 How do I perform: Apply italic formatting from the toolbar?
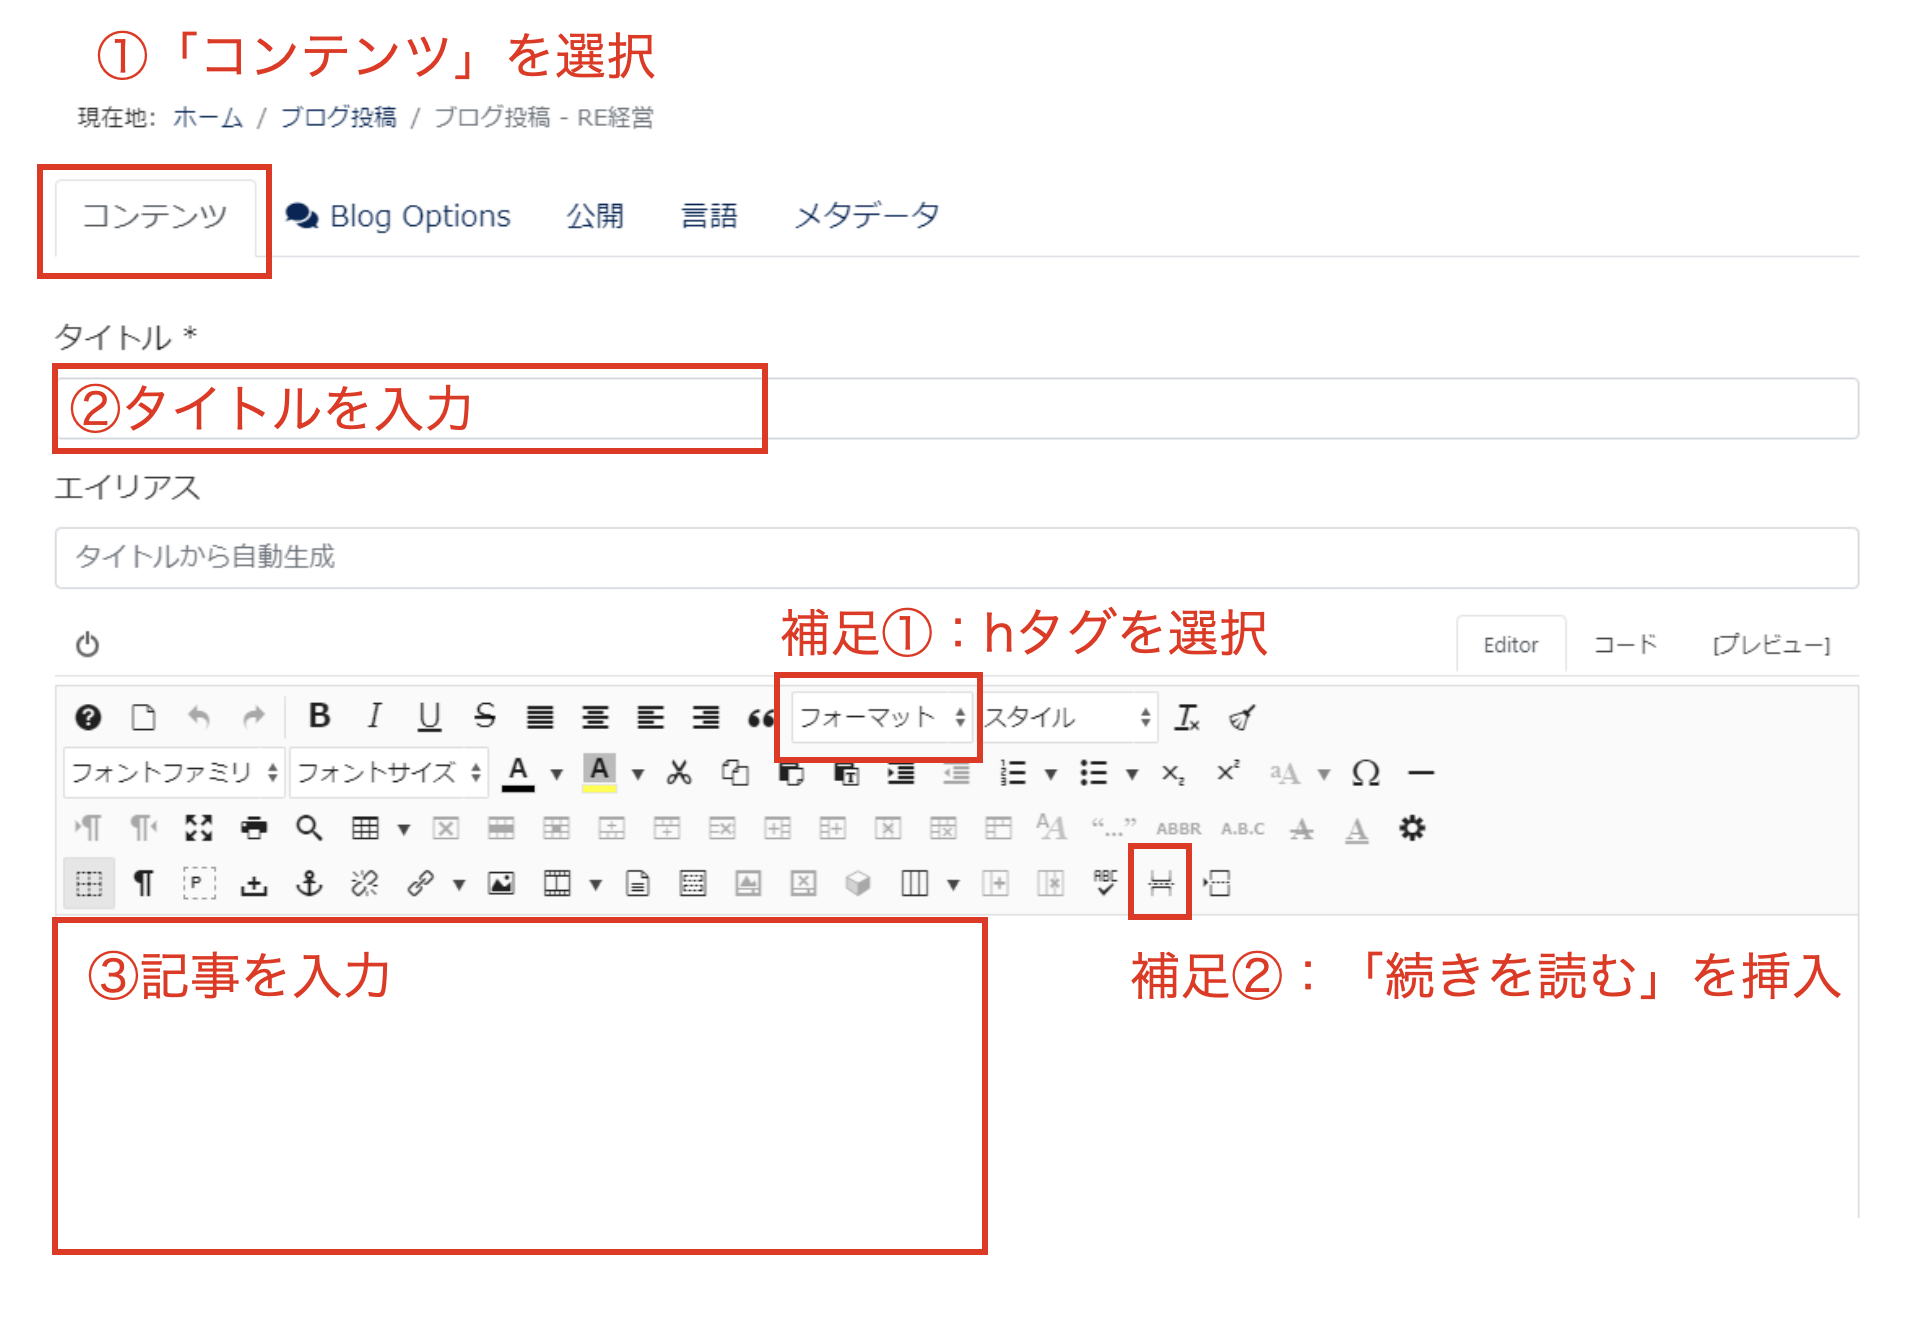tap(374, 716)
